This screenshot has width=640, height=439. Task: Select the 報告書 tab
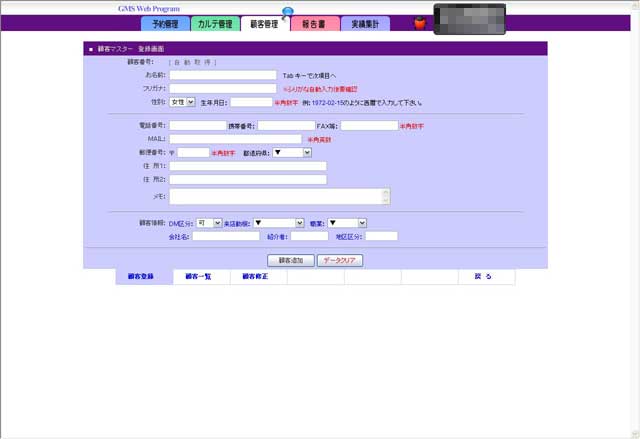(x=315, y=24)
